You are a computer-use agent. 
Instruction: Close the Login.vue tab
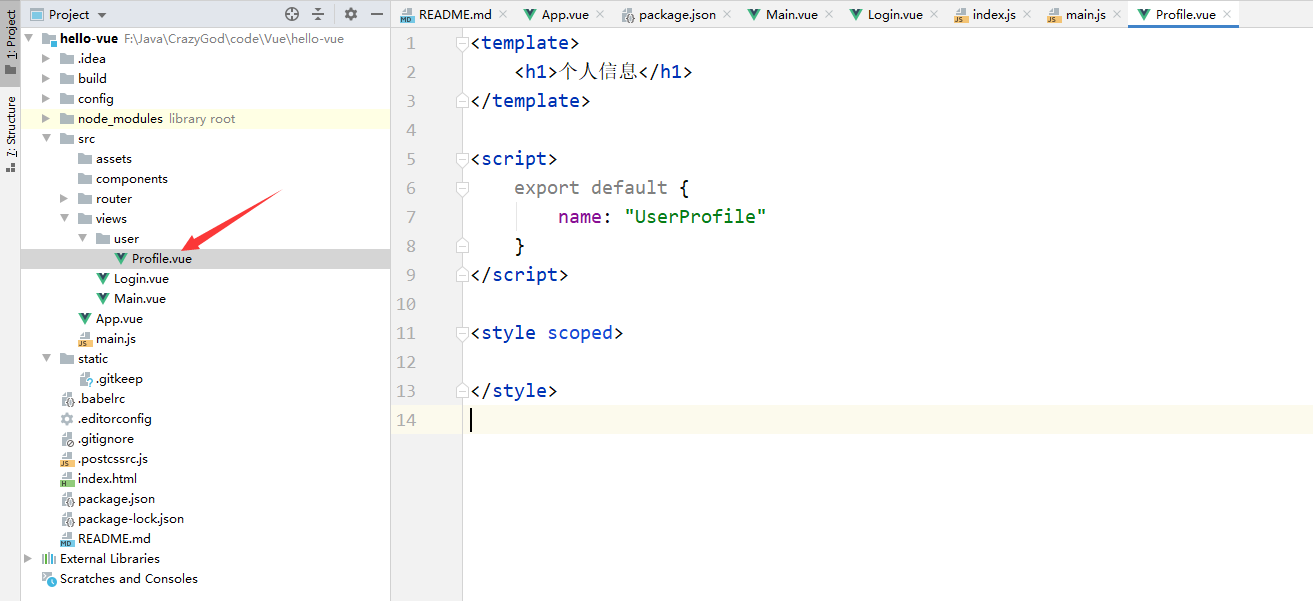(934, 14)
